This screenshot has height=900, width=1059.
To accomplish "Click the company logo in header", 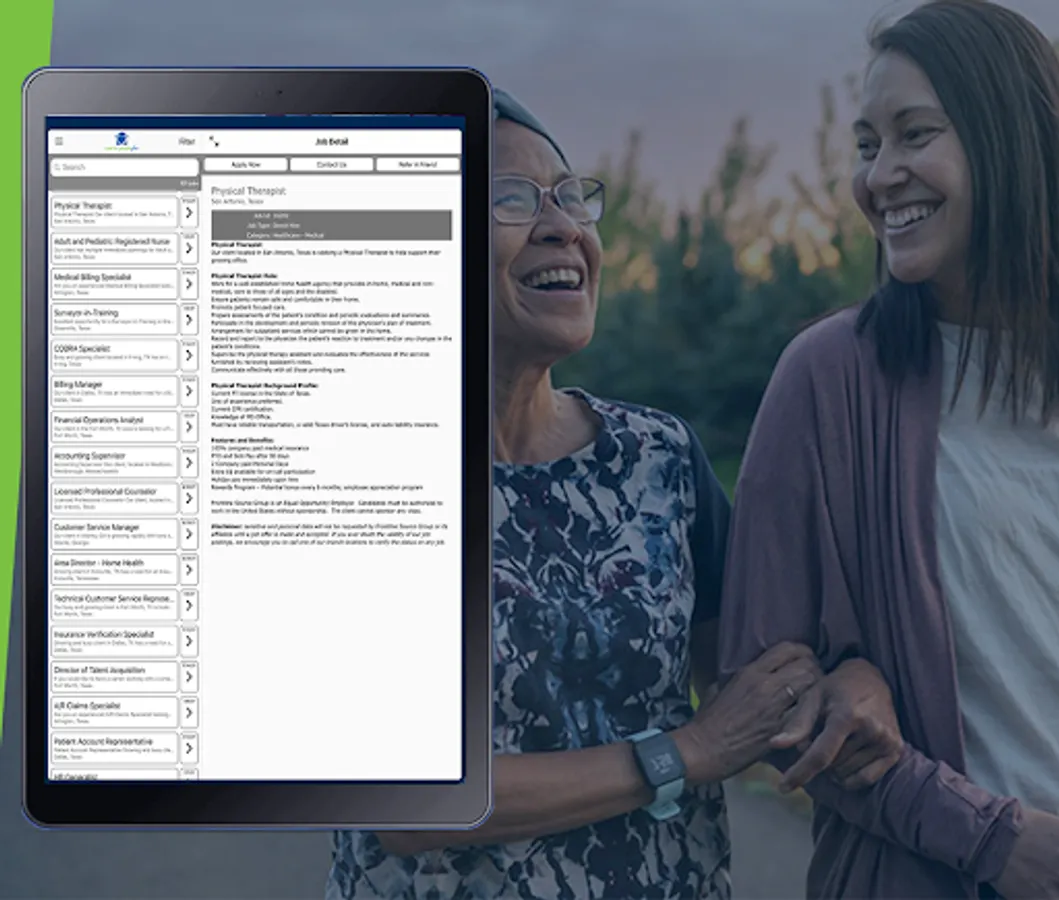I will click(122, 141).
